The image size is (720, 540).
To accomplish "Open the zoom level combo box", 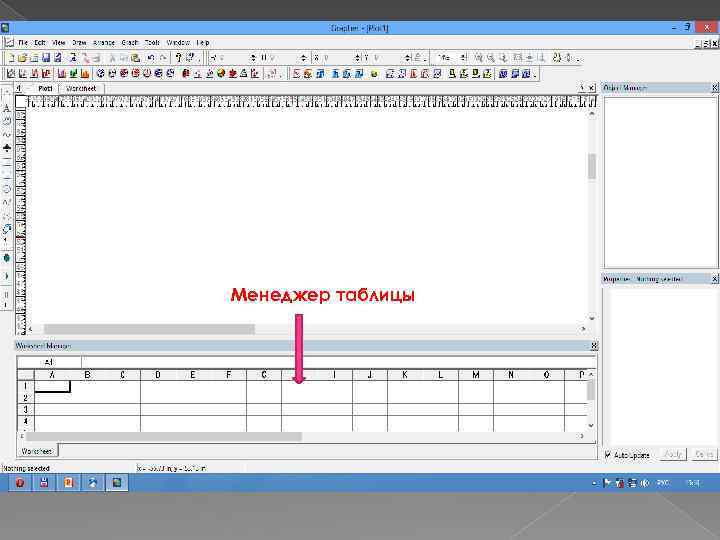I will [452, 58].
